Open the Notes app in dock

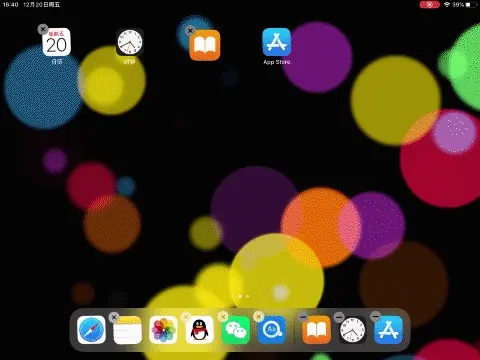point(127,330)
